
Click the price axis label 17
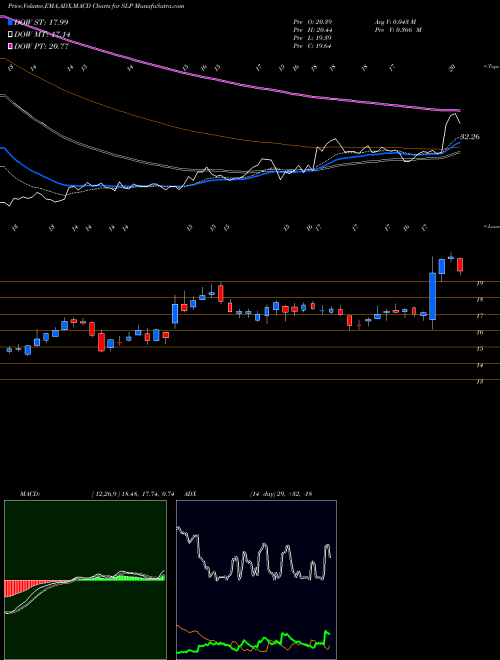[479, 316]
